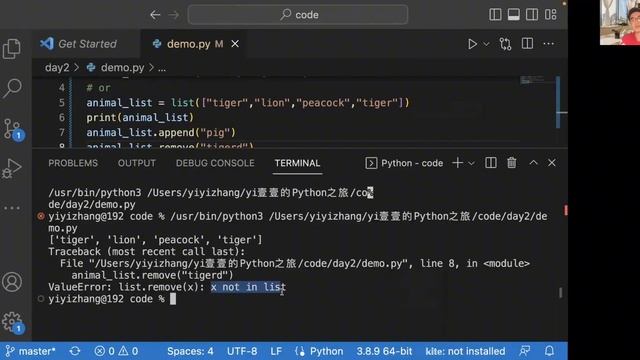The image size is (640, 360).
Task: Toggle the primary side bar layout
Action: [495, 15]
